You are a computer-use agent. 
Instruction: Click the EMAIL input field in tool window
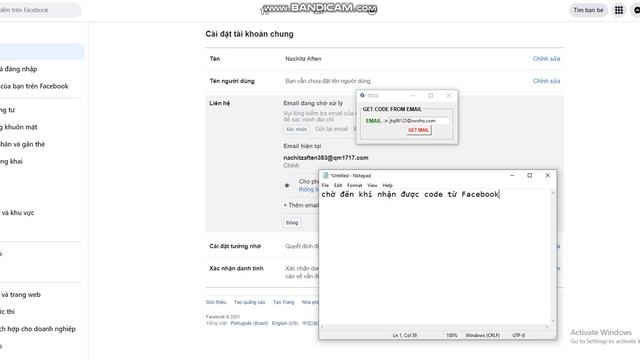(x=418, y=121)
